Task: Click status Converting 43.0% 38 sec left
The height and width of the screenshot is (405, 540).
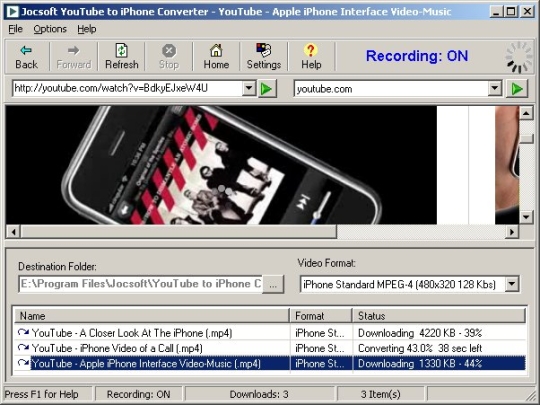Action: (420, 348)
